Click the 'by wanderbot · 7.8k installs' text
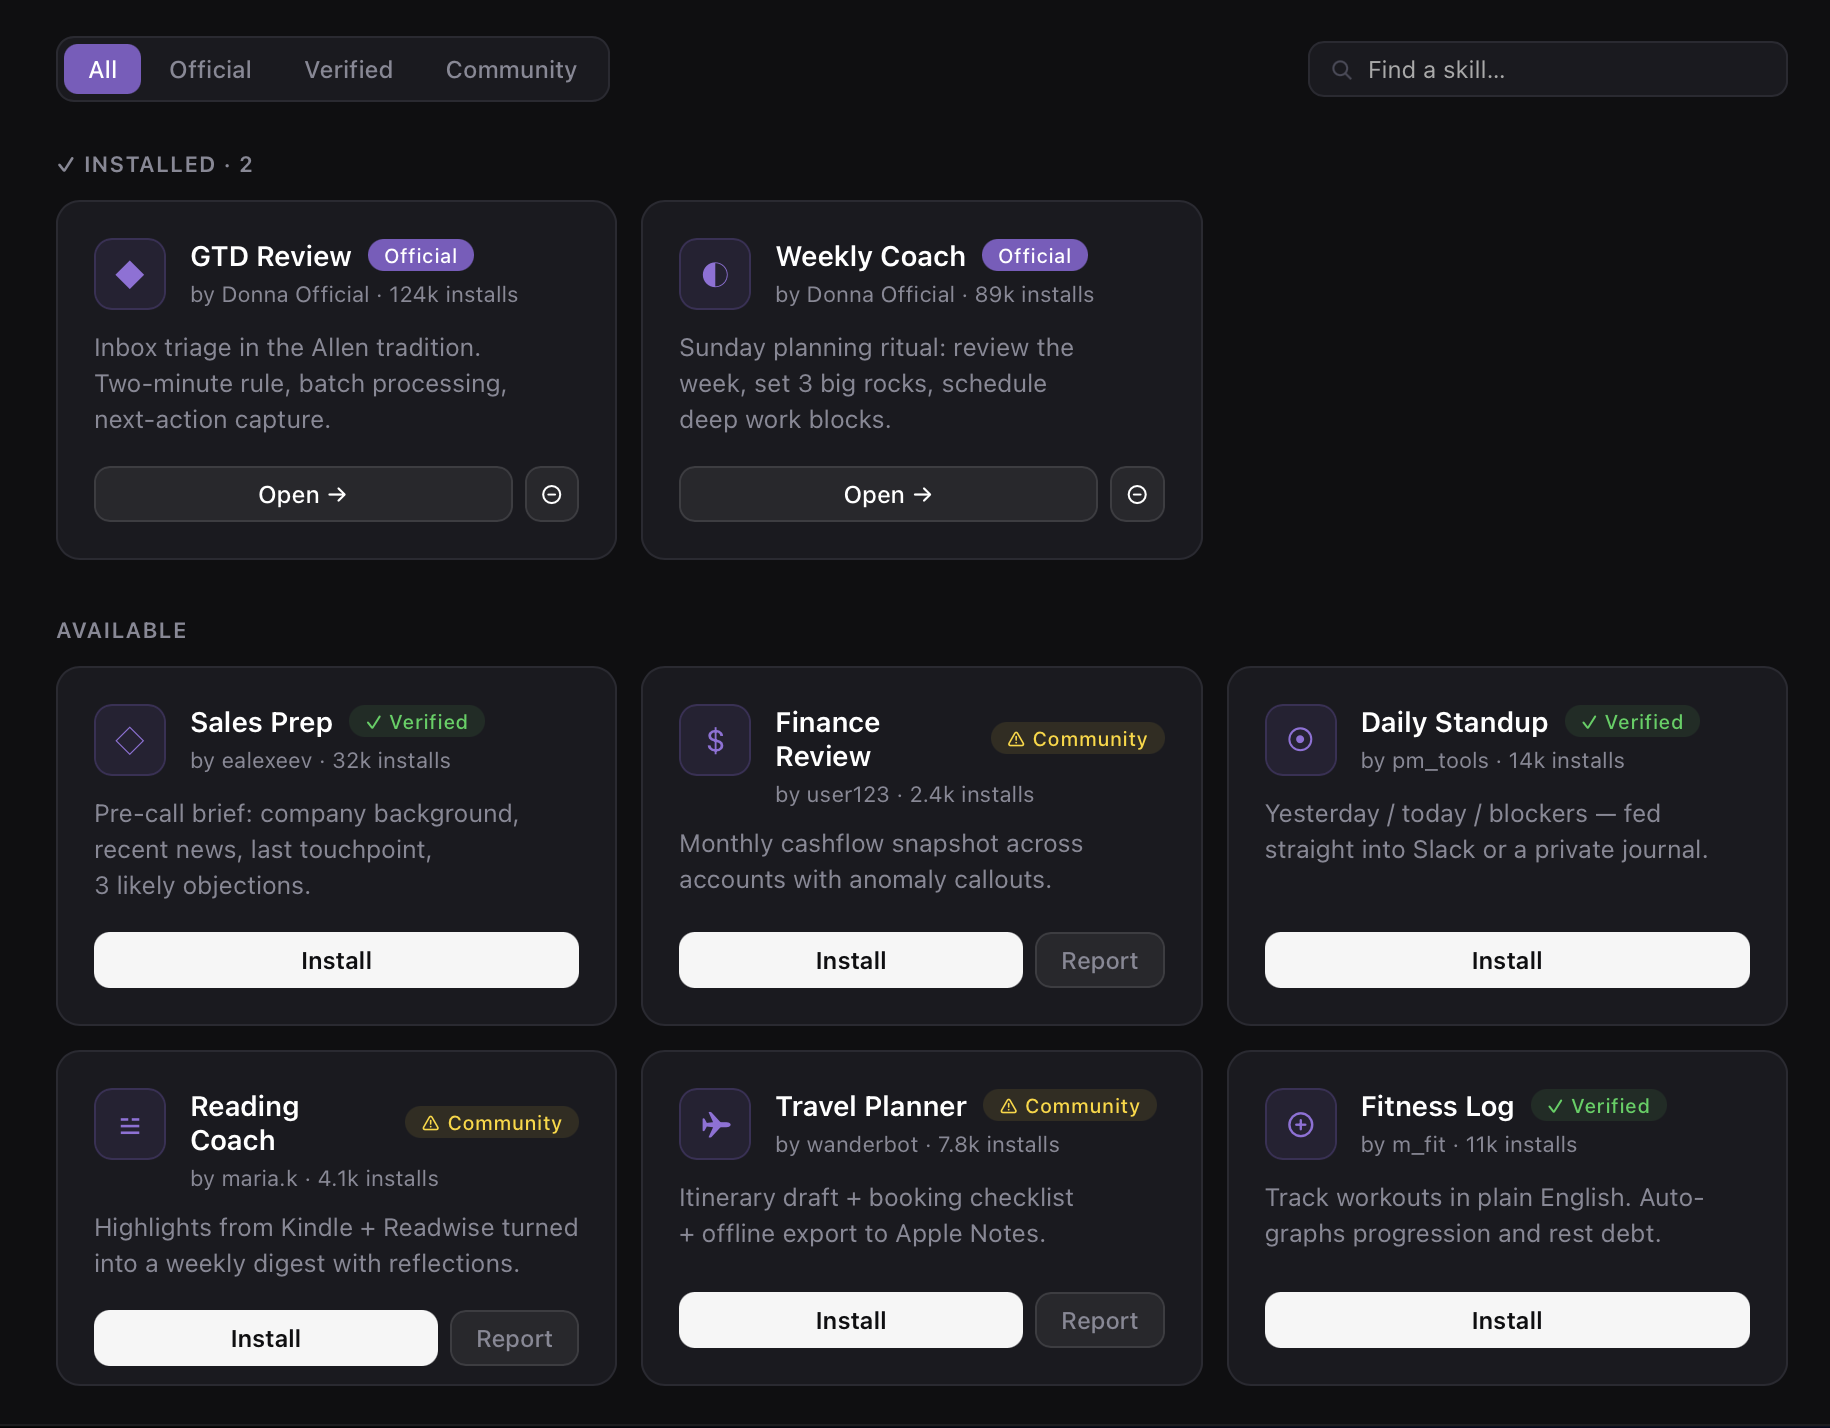 click(917, 1145)
